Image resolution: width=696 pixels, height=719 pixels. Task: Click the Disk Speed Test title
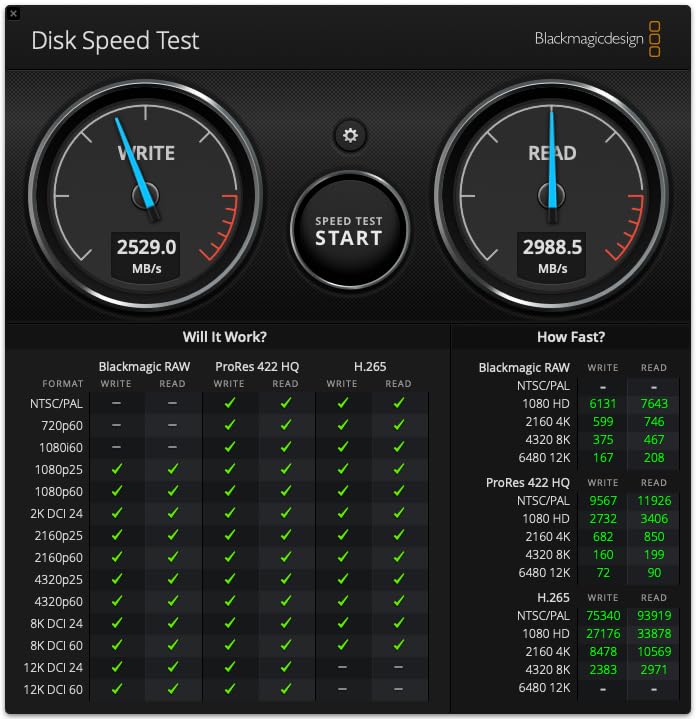[x=115, y=40]
